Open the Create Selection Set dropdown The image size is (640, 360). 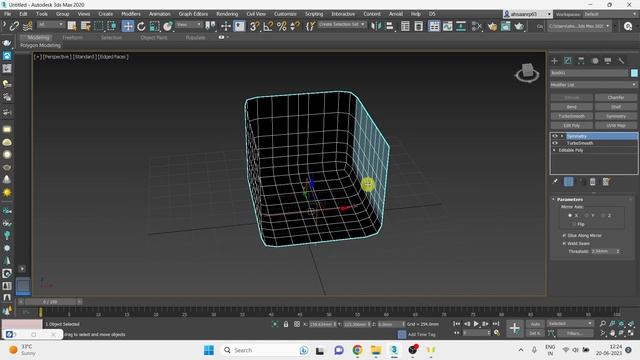[x=342, y=24]
